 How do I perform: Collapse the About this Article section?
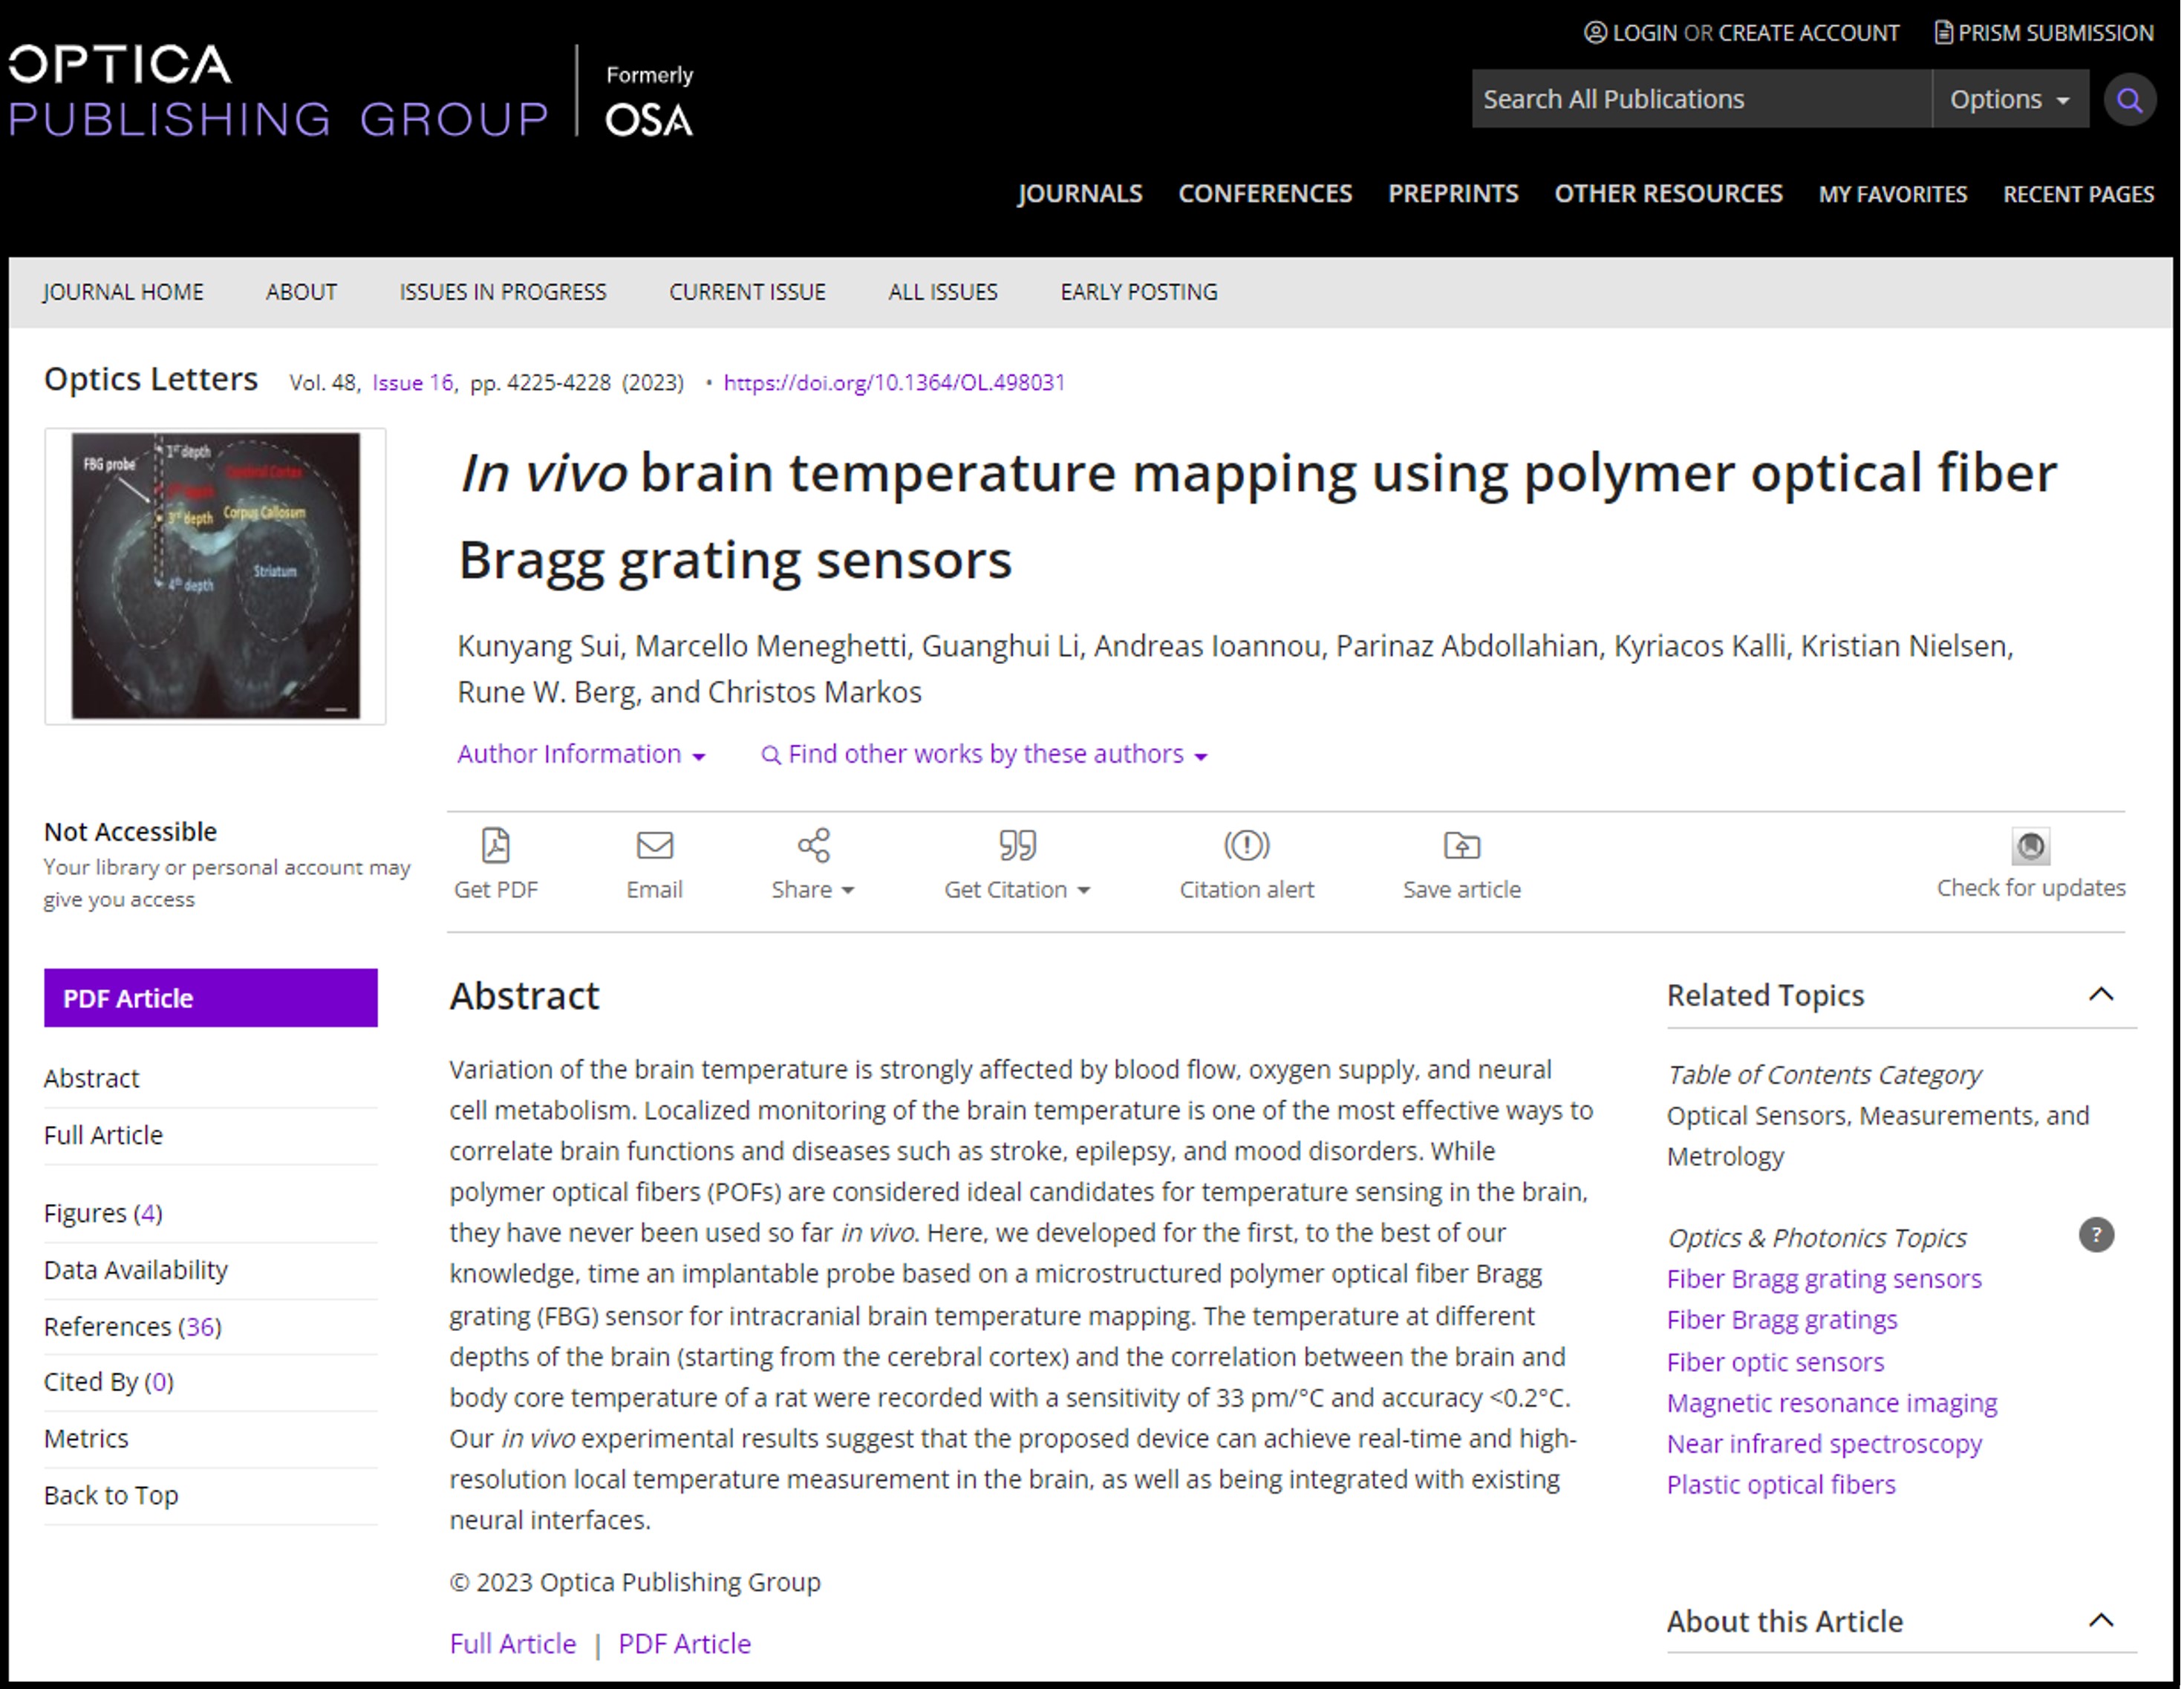tap(2101, 1621)
